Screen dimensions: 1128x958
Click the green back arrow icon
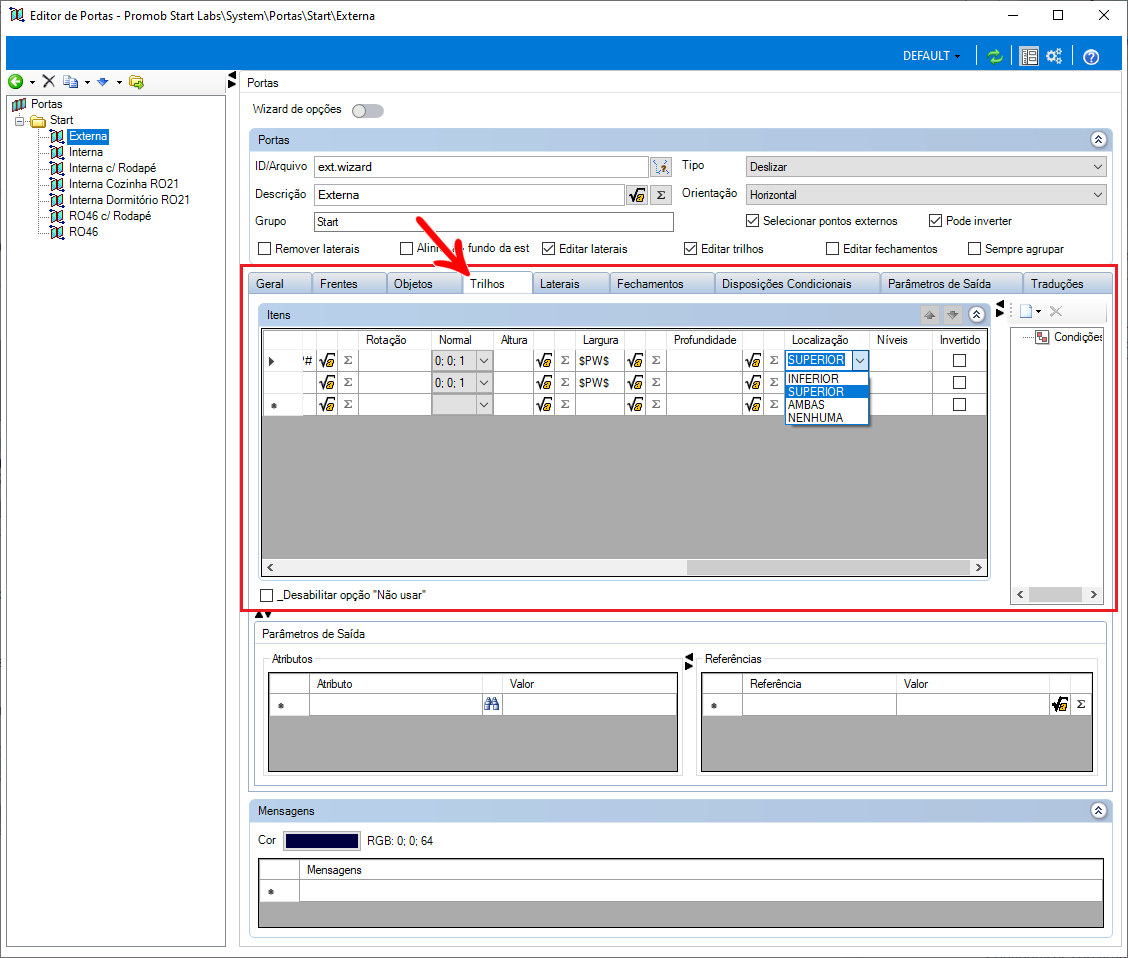pyautogui.click(x=15, y=82)
